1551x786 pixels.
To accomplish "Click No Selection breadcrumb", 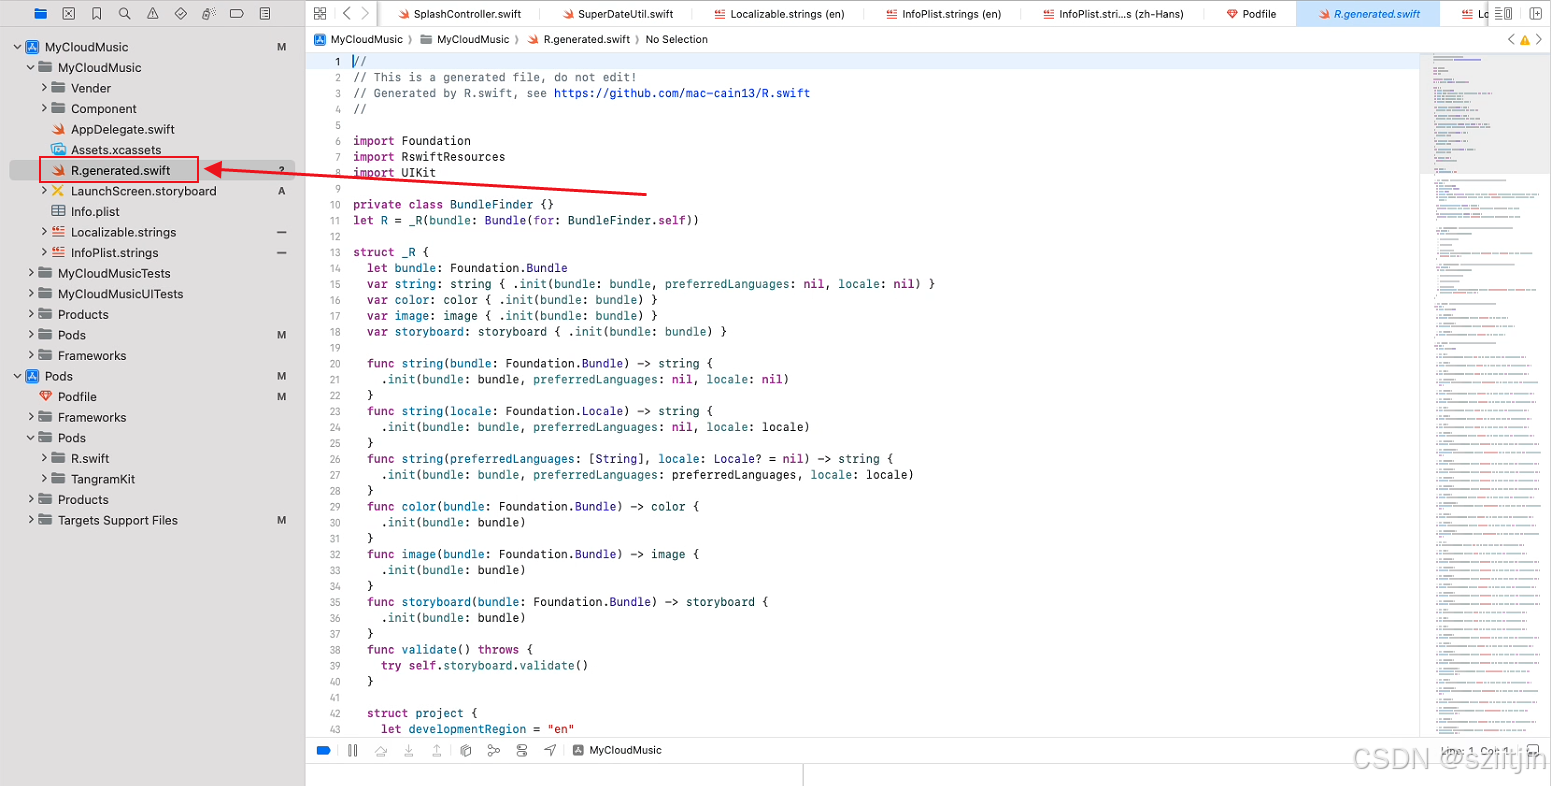I will tap(677, 40).
